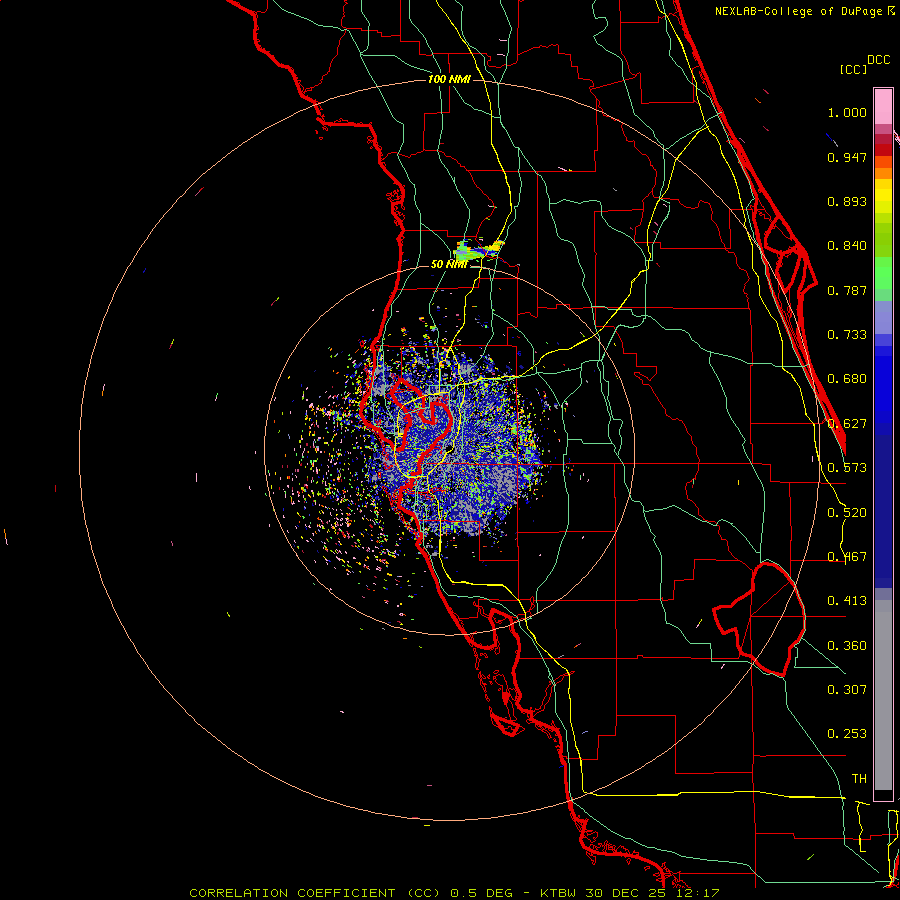The image size is (900, 900).
Task: Select the 0.840 legend value
Action: click(x=847, y=246)
